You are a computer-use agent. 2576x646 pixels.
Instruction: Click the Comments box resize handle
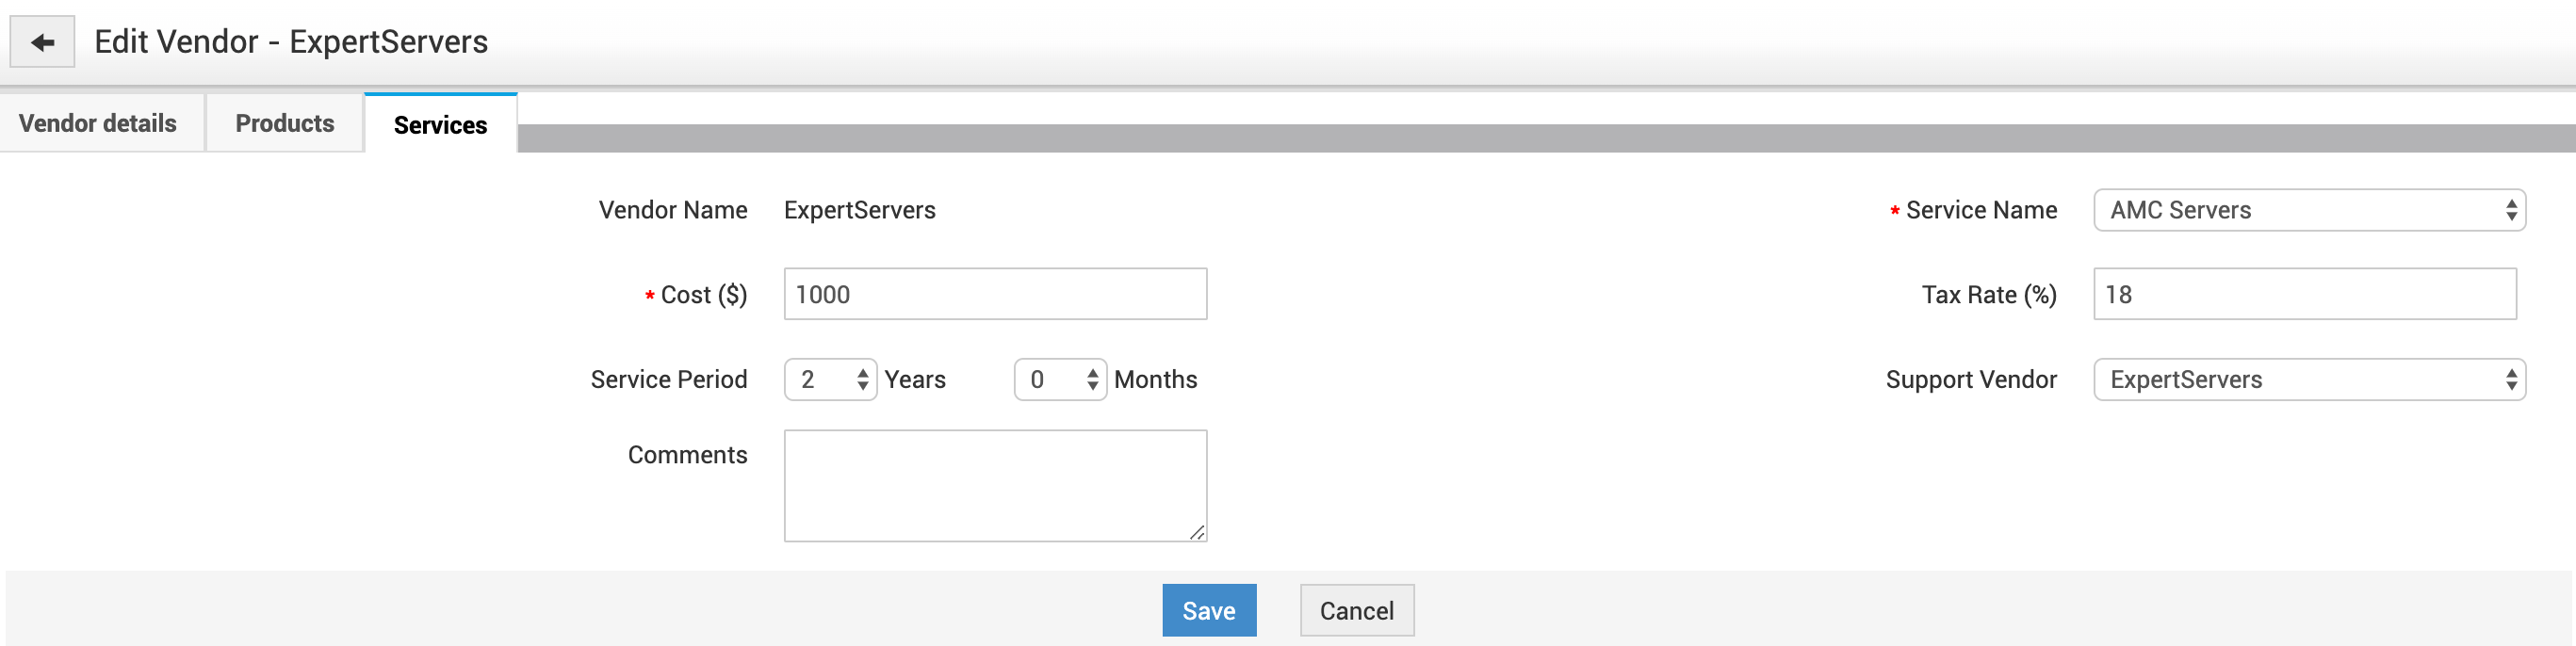(x=1198, y=533)
